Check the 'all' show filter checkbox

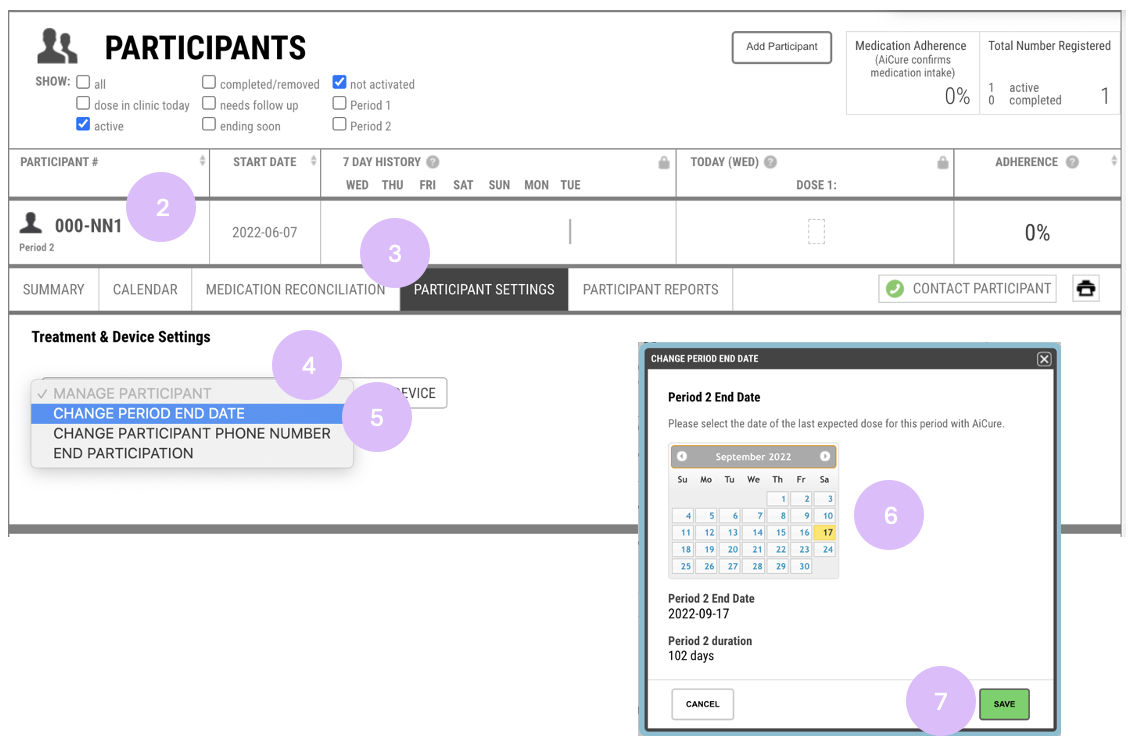[83, 82]
